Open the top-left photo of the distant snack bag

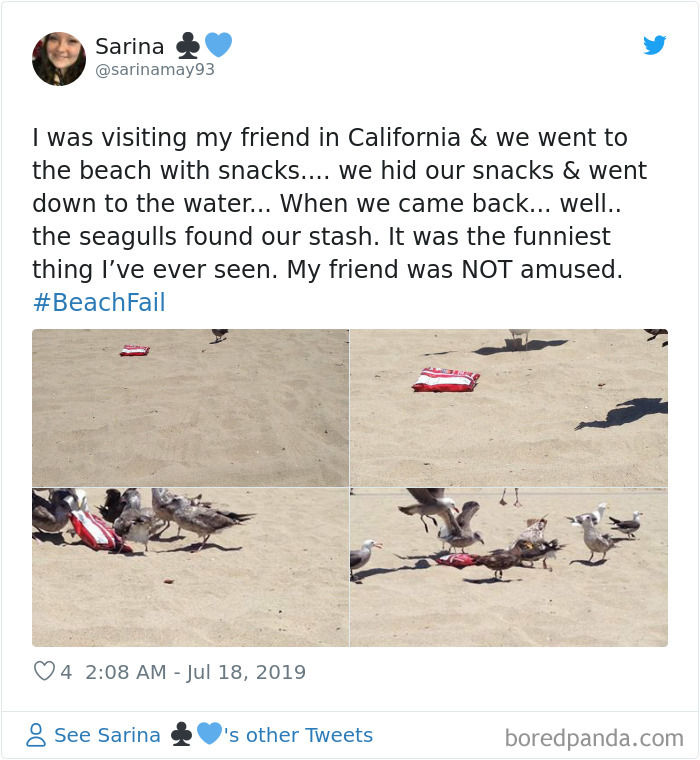coord(190,408)
